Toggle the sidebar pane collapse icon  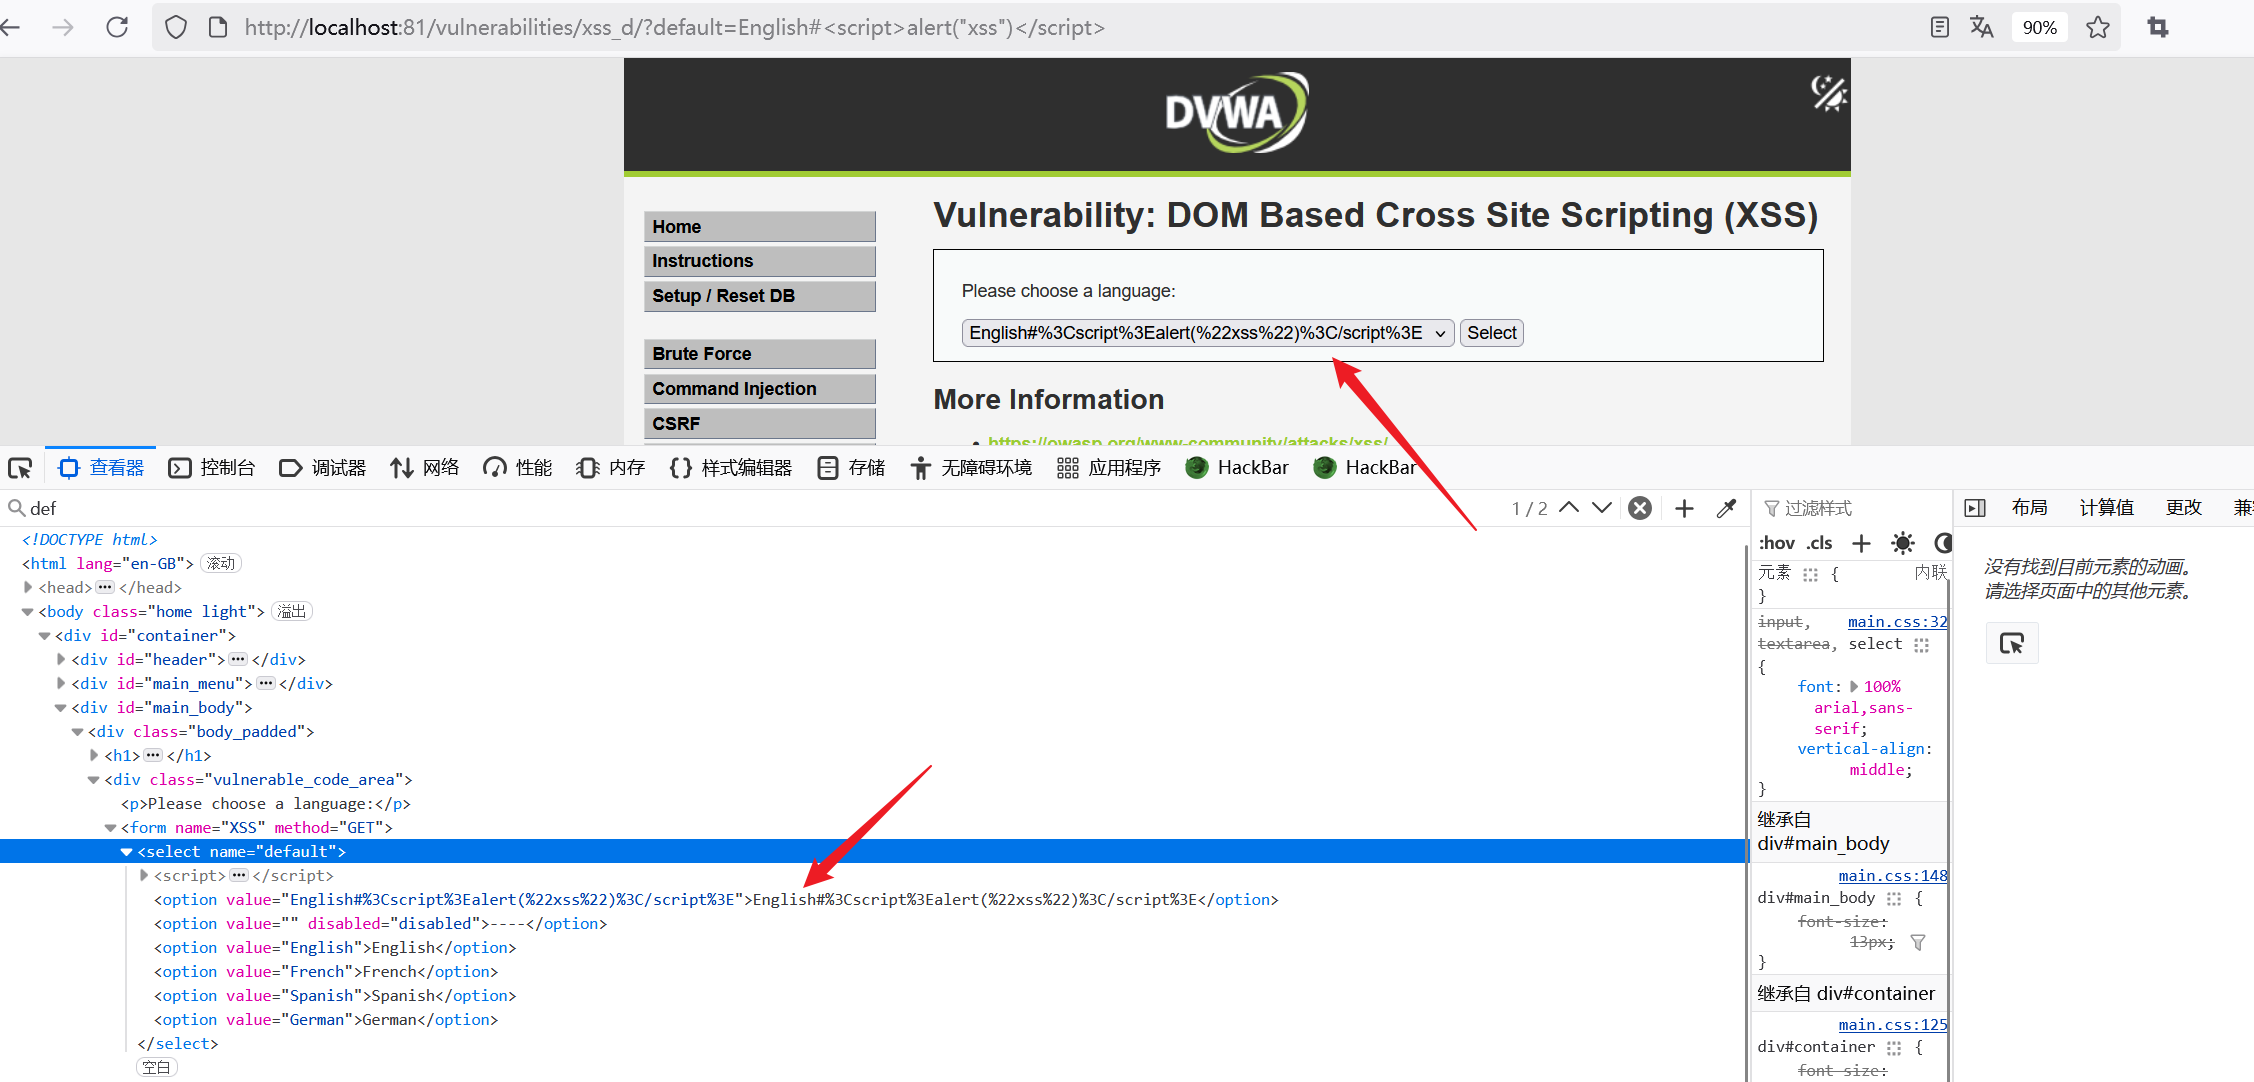pyautogui.click(x=1975, y=508)
